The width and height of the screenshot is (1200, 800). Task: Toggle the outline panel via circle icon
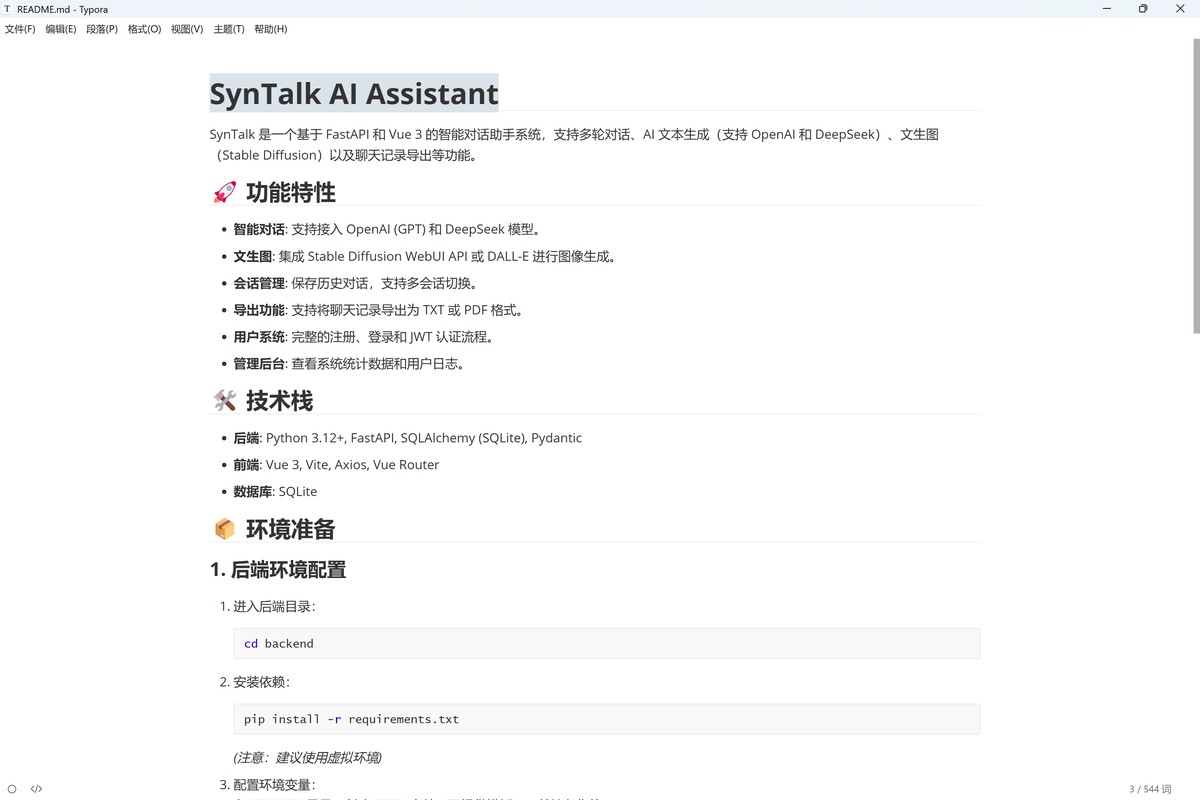point(11,788)
